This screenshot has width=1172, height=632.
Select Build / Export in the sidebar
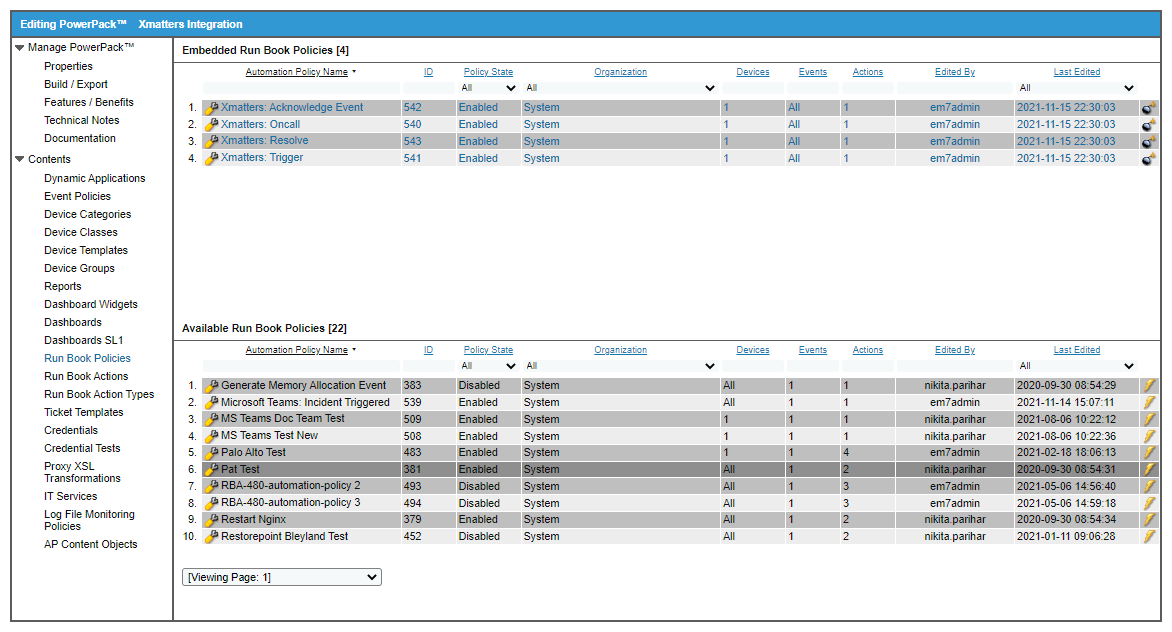point(76,84)
